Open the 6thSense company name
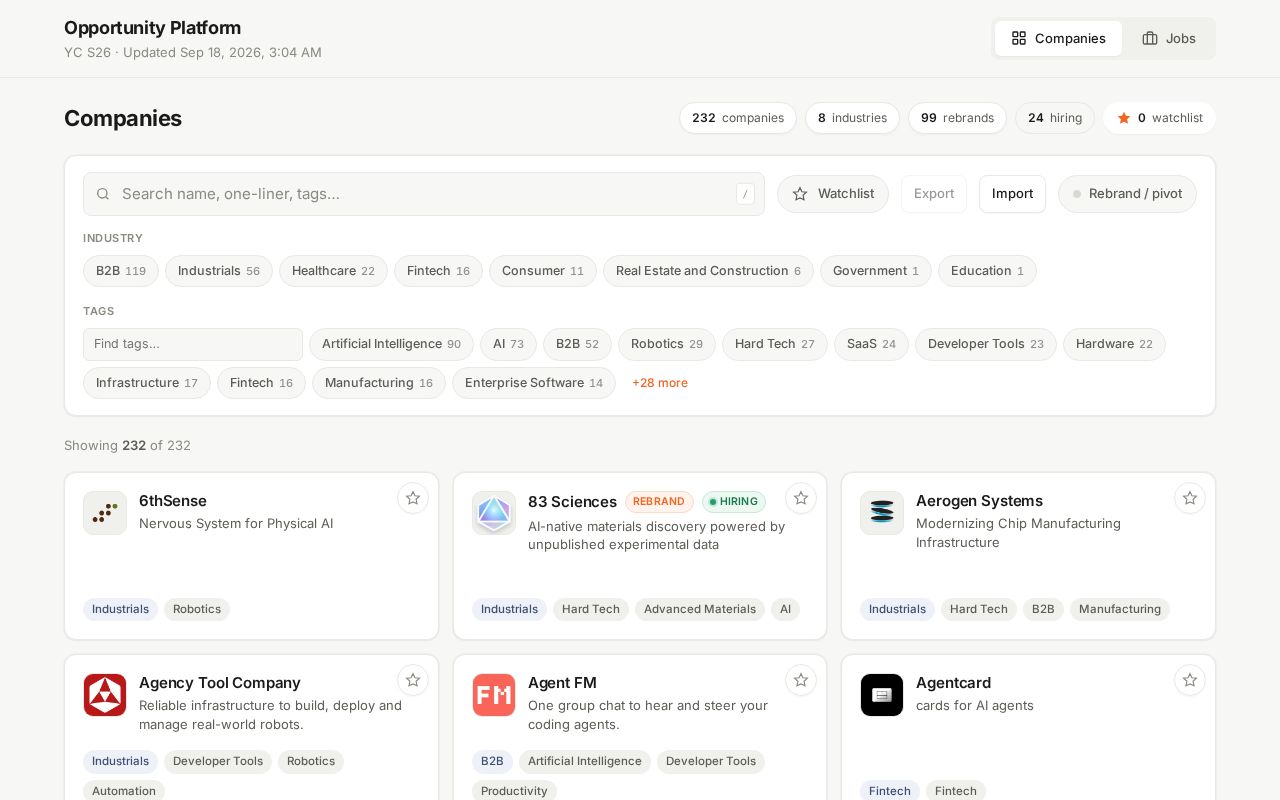Screen dimensions: 1280x800 [173, 501]
